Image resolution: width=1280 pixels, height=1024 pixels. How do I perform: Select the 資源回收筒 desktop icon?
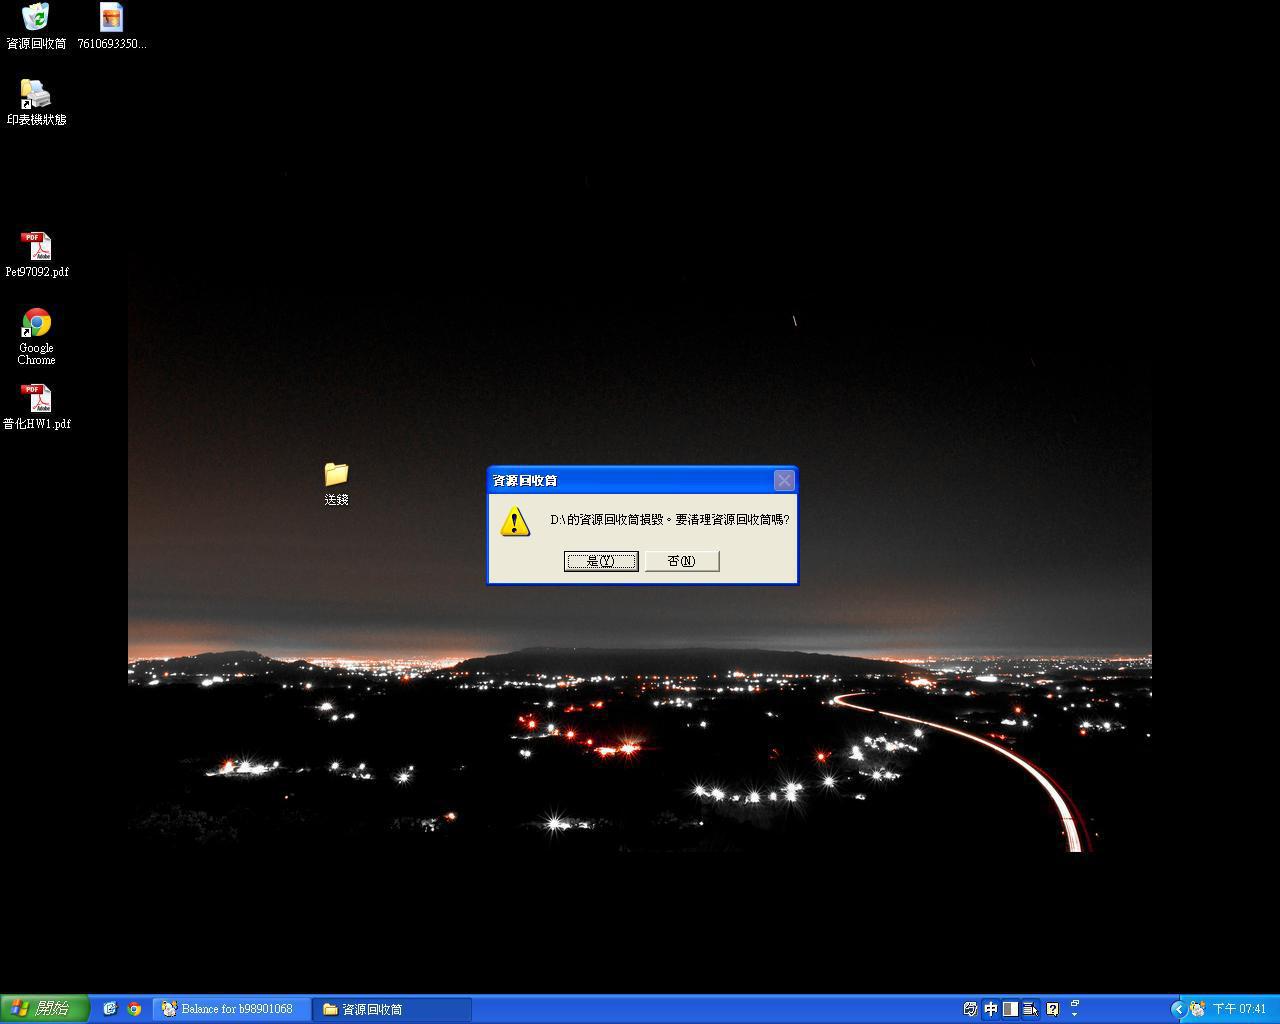36,27
